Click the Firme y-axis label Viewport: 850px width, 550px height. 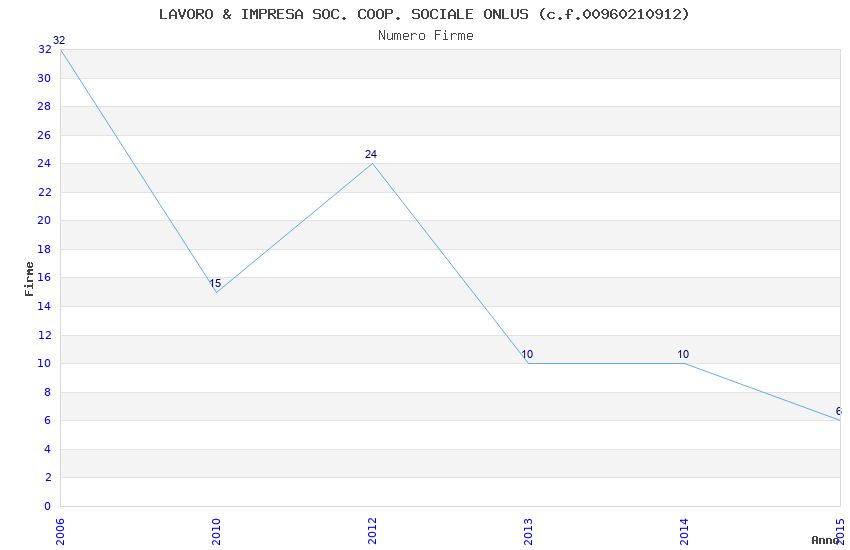pyautogui.click(x=29, y=278)
